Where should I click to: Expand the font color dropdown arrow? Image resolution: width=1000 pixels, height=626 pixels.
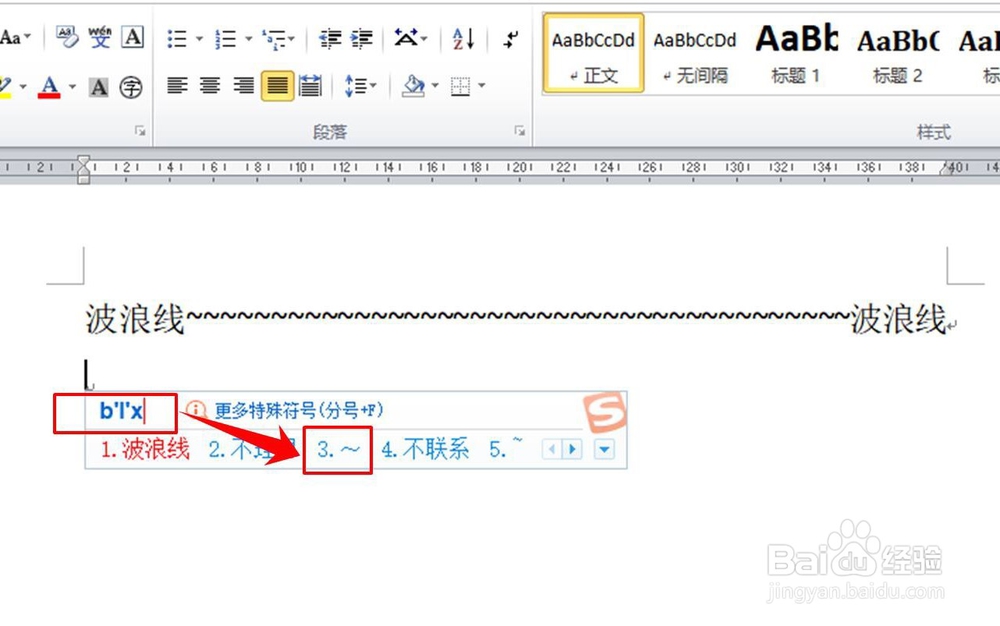[72, 86]
